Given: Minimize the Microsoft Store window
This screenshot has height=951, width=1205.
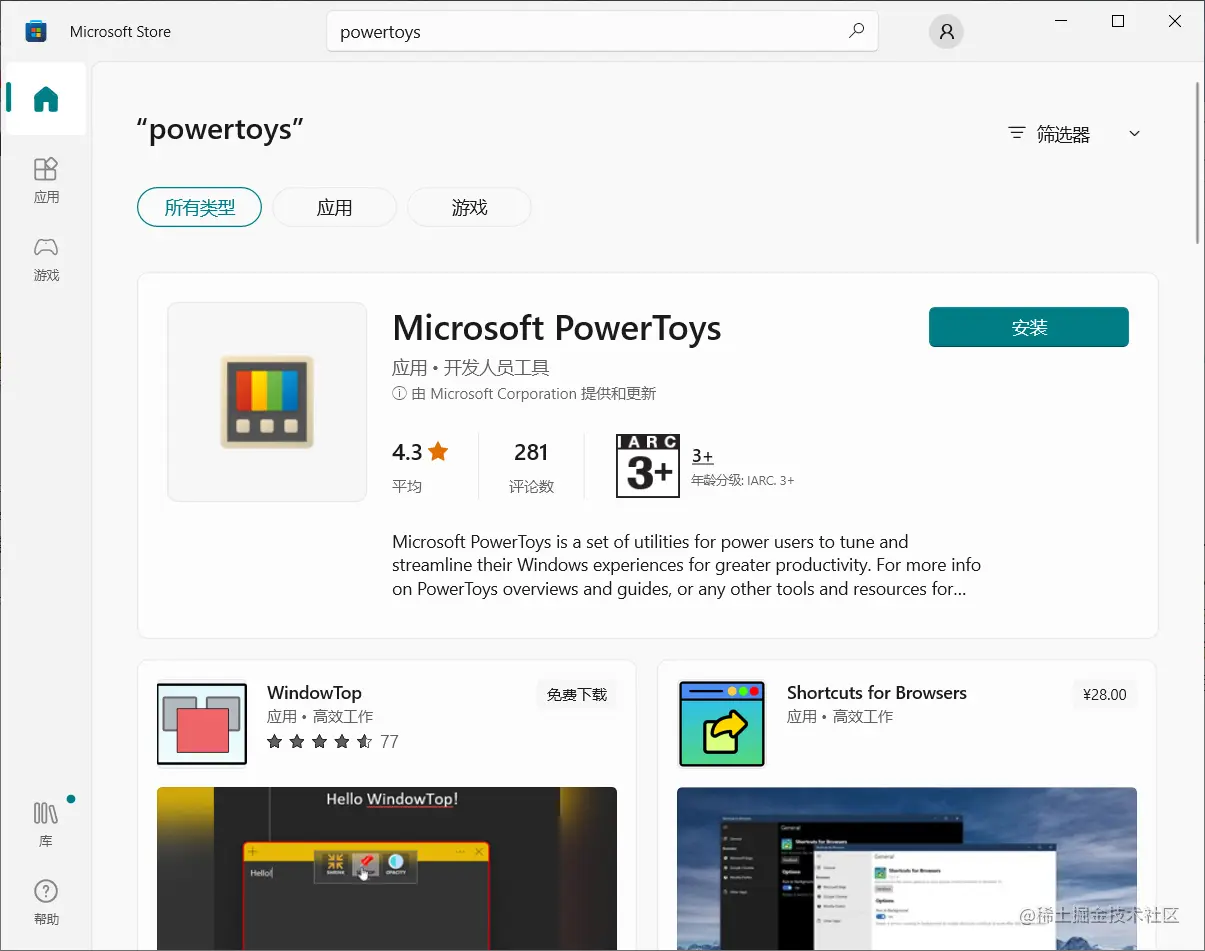Looking at the screenshot, I should pyautogui.click(x=1061, y=21).
